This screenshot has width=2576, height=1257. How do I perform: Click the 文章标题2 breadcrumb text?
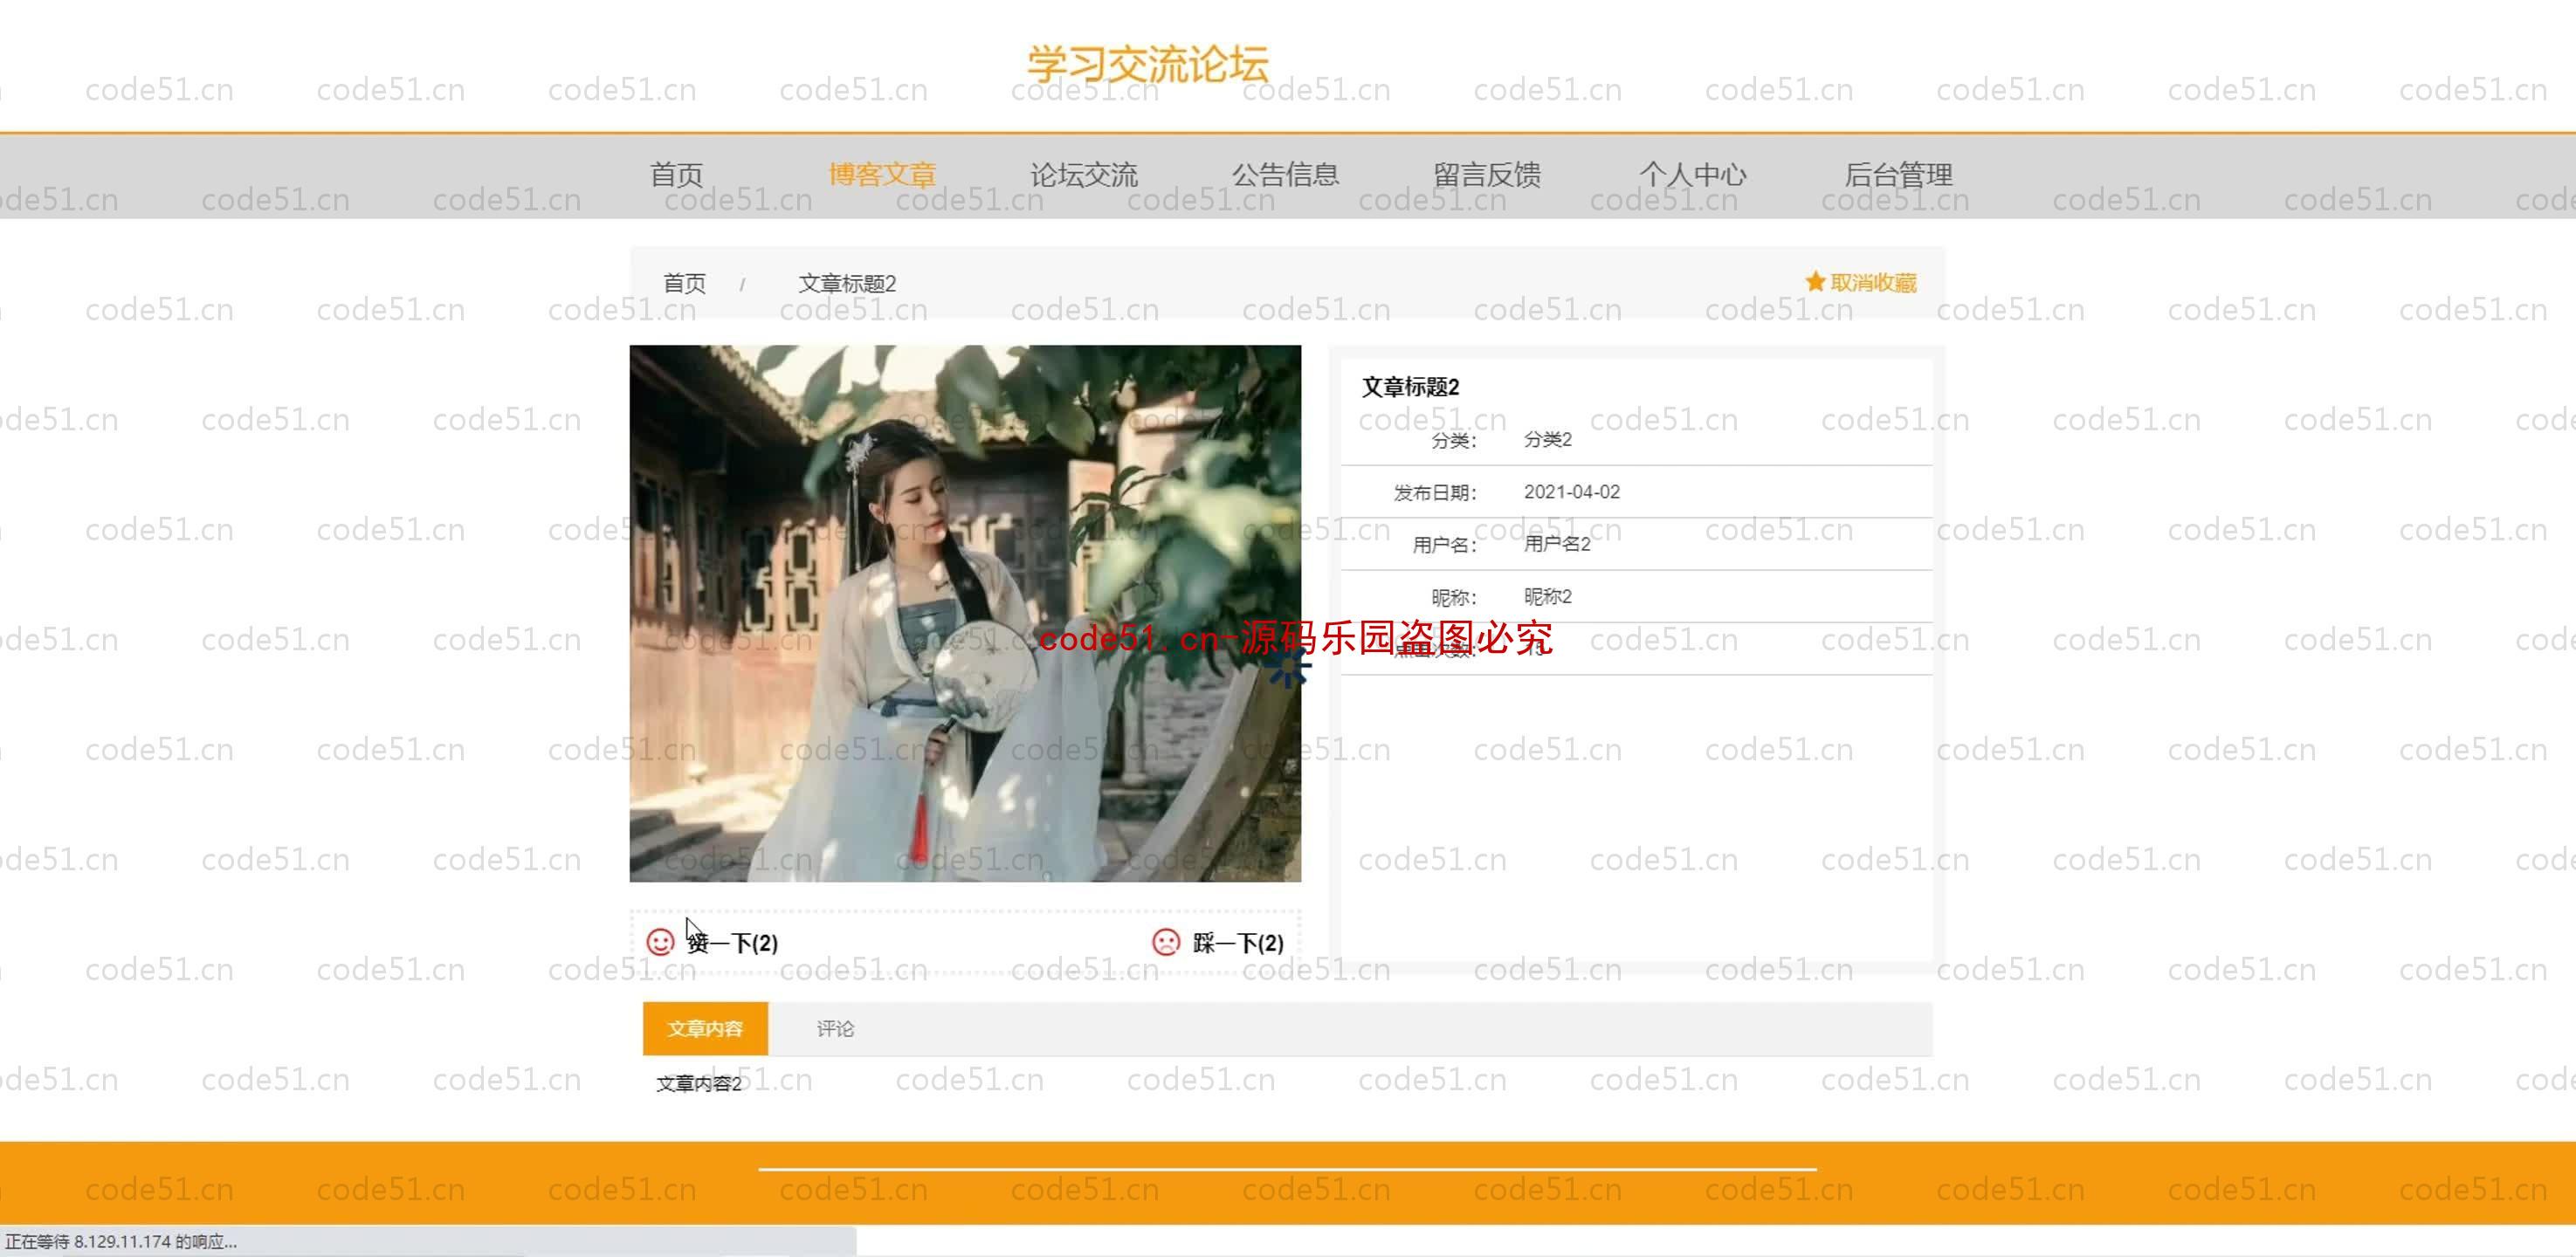[x=847, y=283]
